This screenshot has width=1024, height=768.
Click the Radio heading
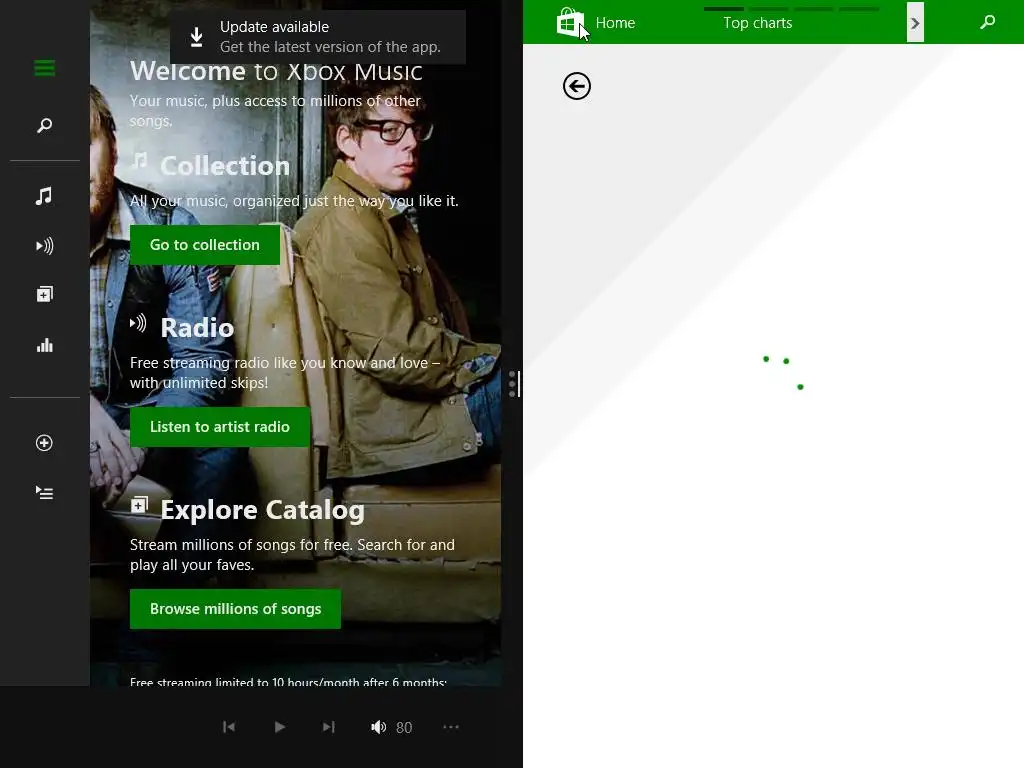pyautogui.click(x=197, y=328)
